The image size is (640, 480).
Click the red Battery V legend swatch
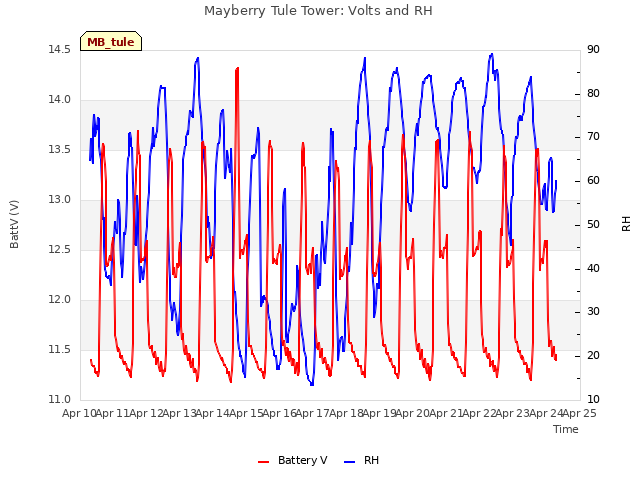pos(264,461)
